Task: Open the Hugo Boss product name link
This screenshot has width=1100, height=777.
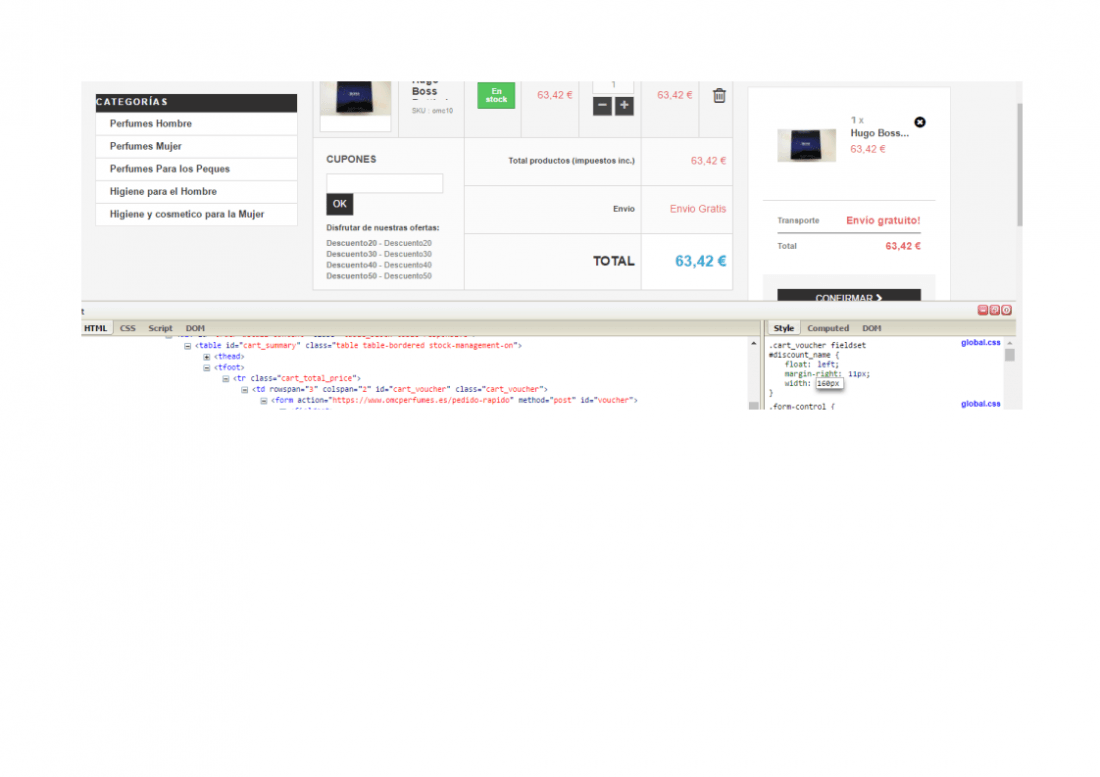Action: point(424,90)
